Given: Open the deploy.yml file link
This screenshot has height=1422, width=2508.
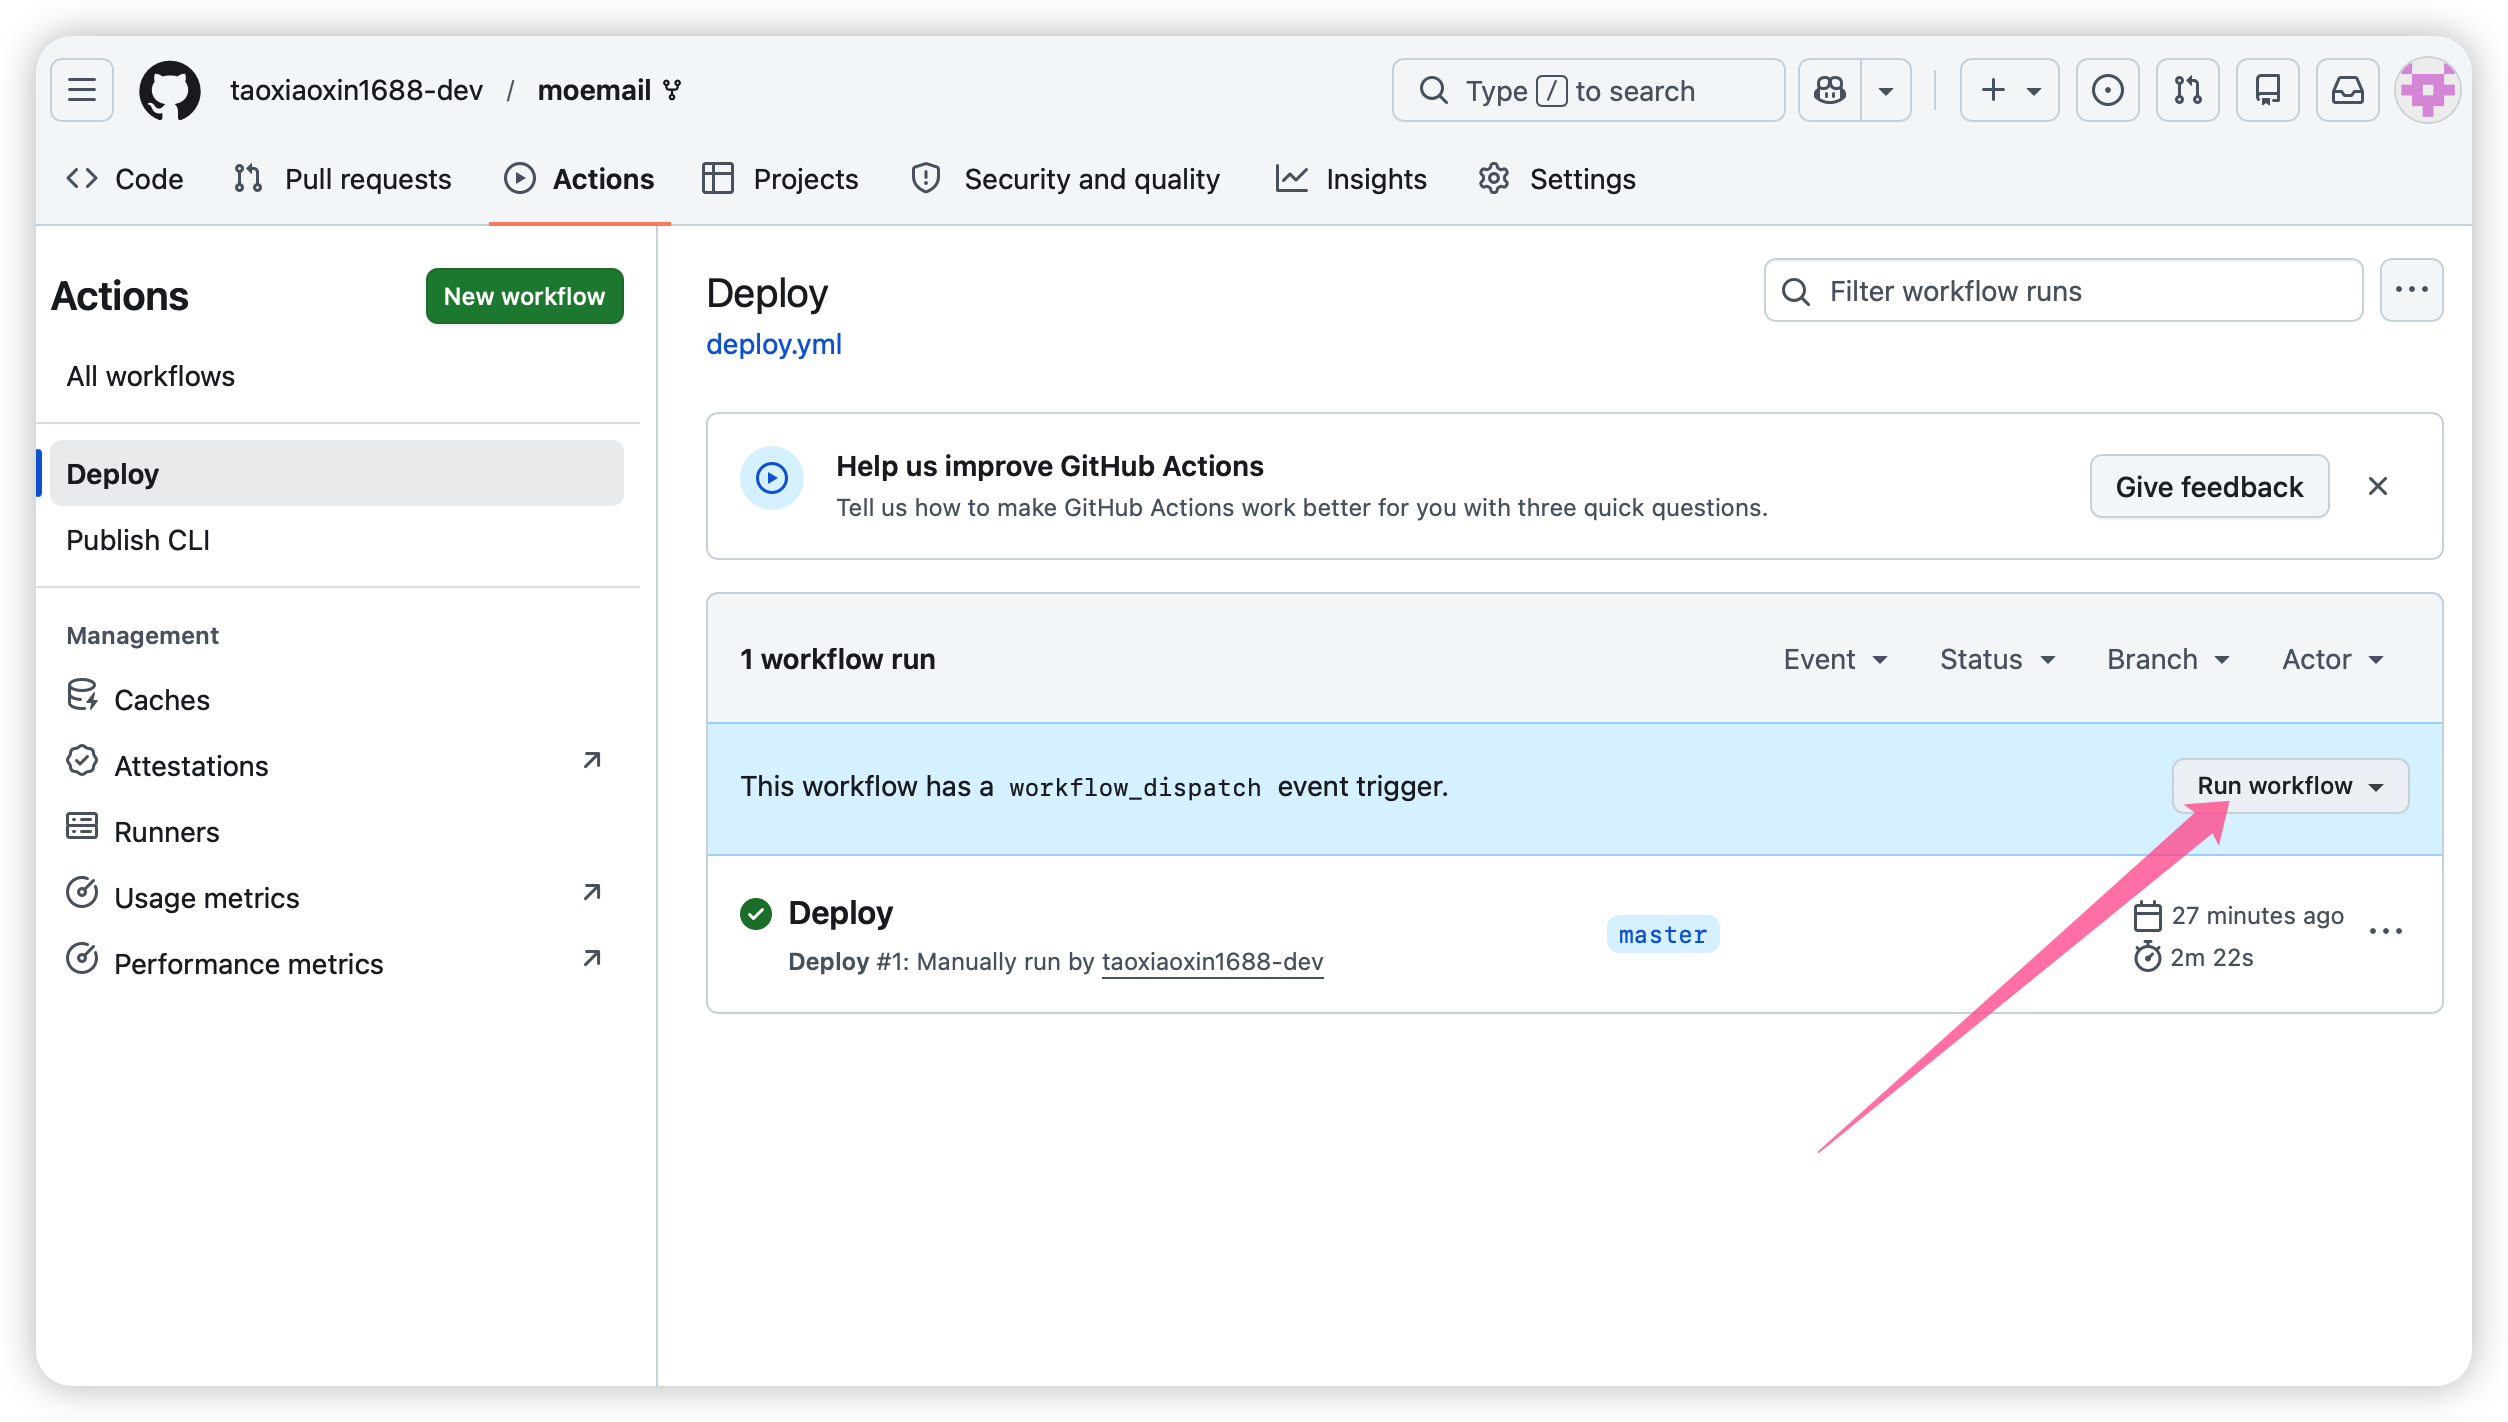Looking at the screenshot, I should pos(773,344).
